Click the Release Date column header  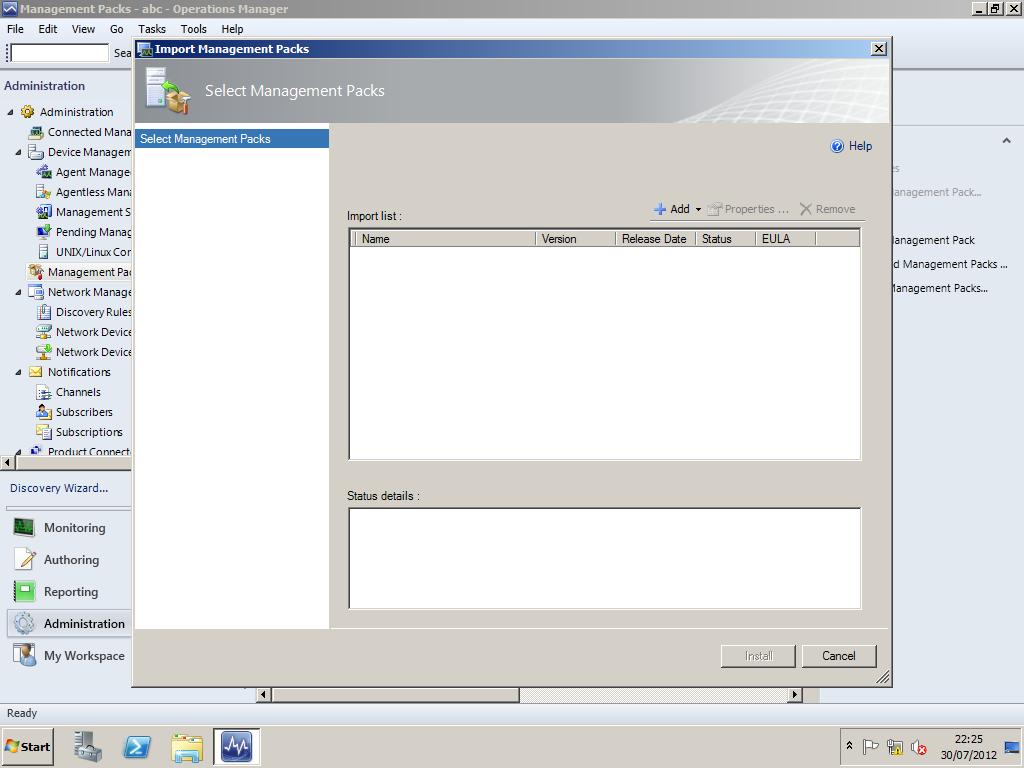[656, 239]
